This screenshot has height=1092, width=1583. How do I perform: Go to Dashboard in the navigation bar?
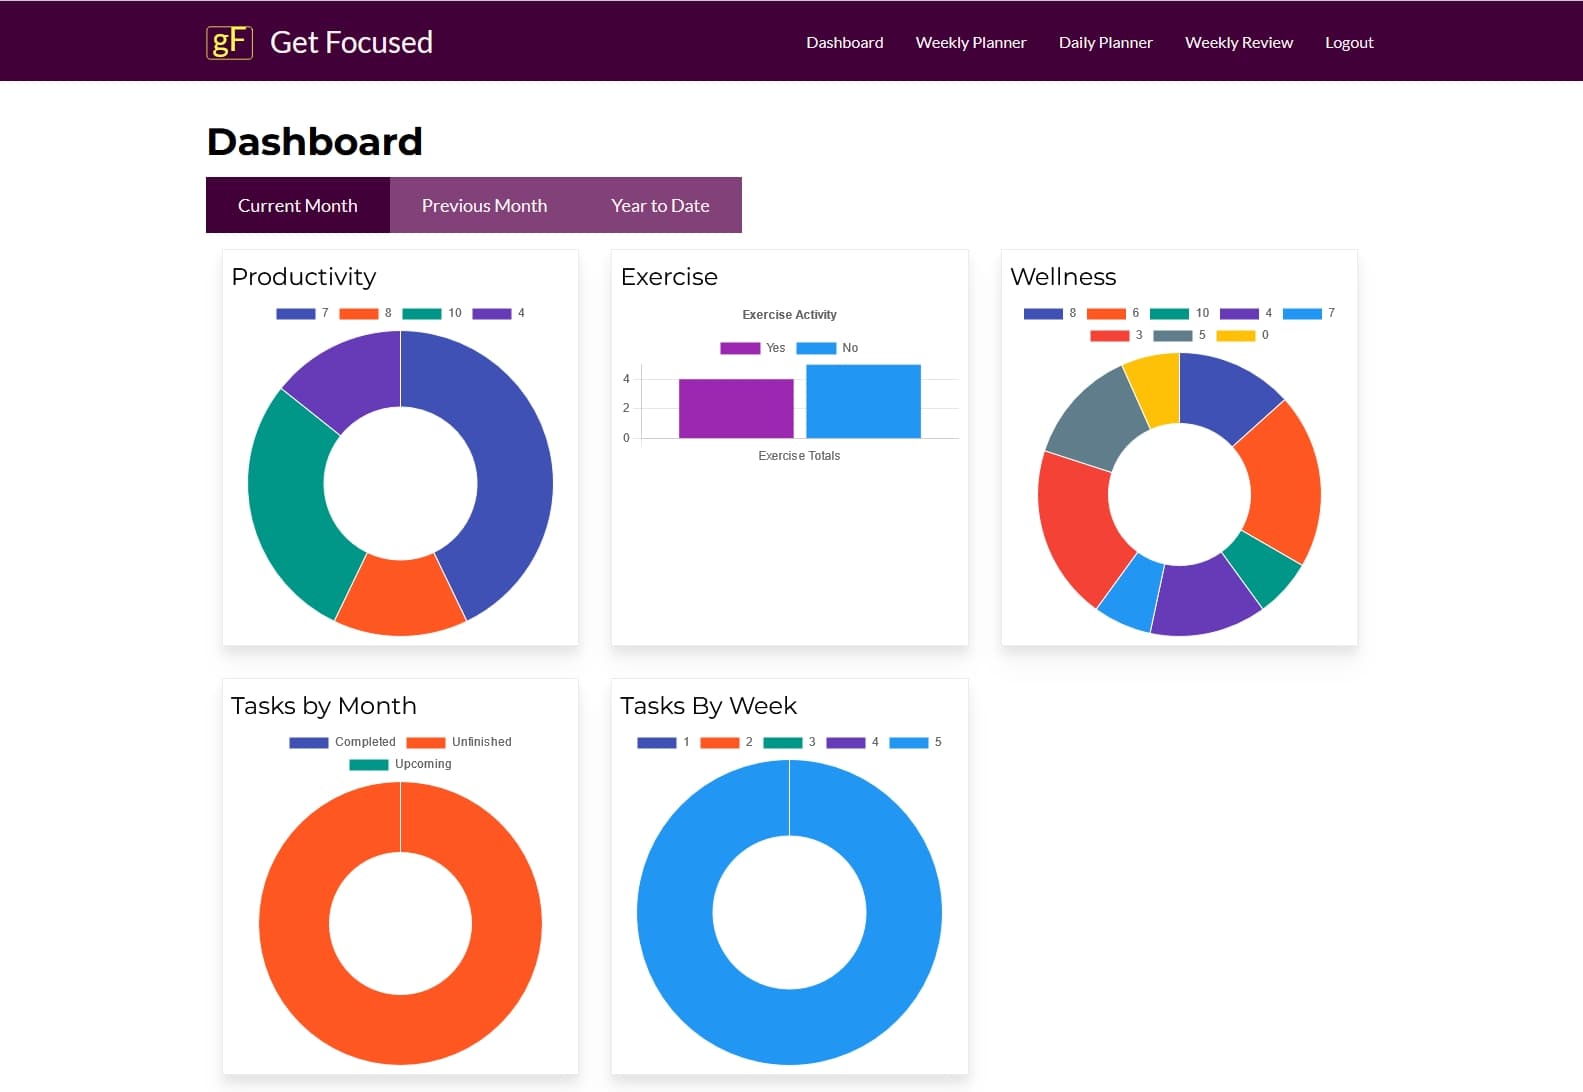pyautogui.click(x=845, y=42)
